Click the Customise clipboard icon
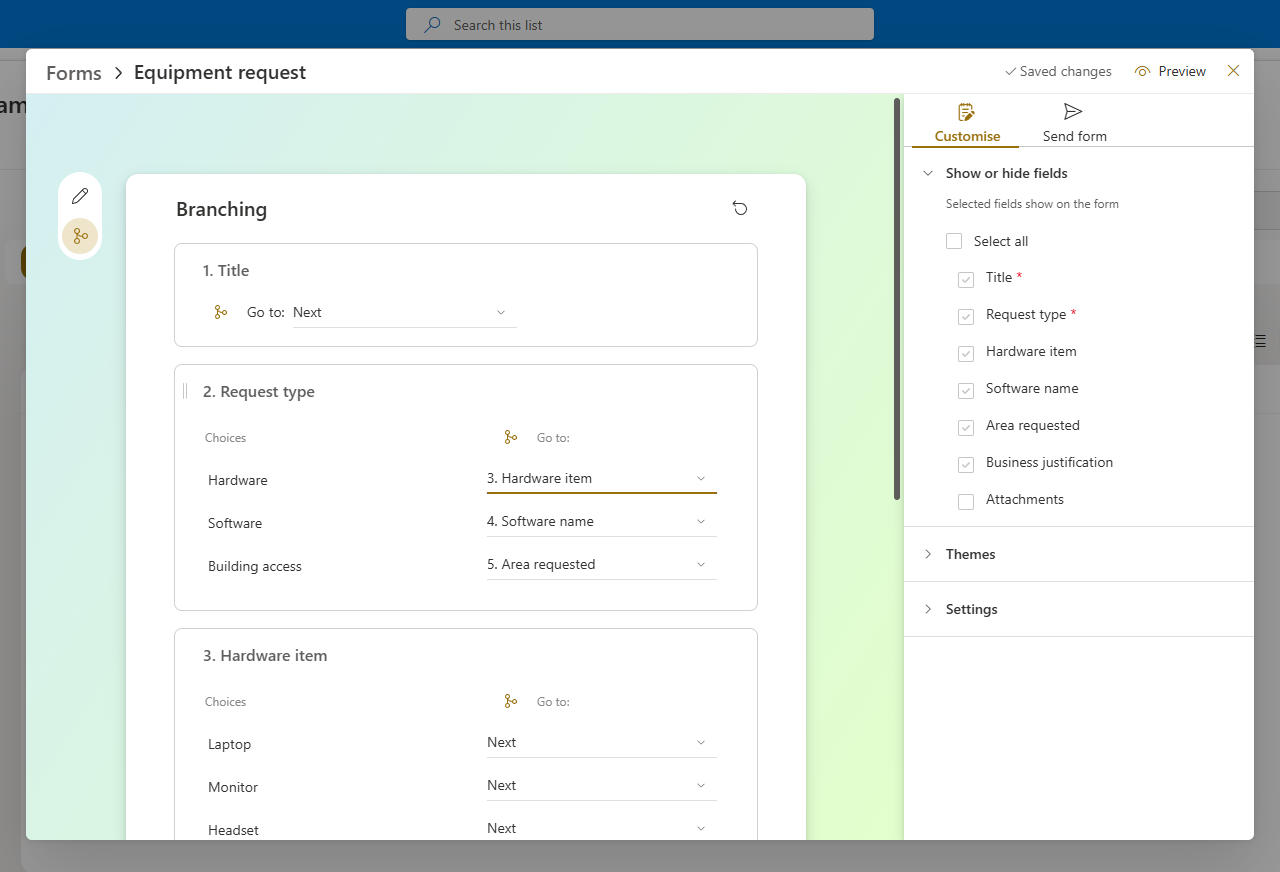 pyautogui.click(x=966, y=112)
